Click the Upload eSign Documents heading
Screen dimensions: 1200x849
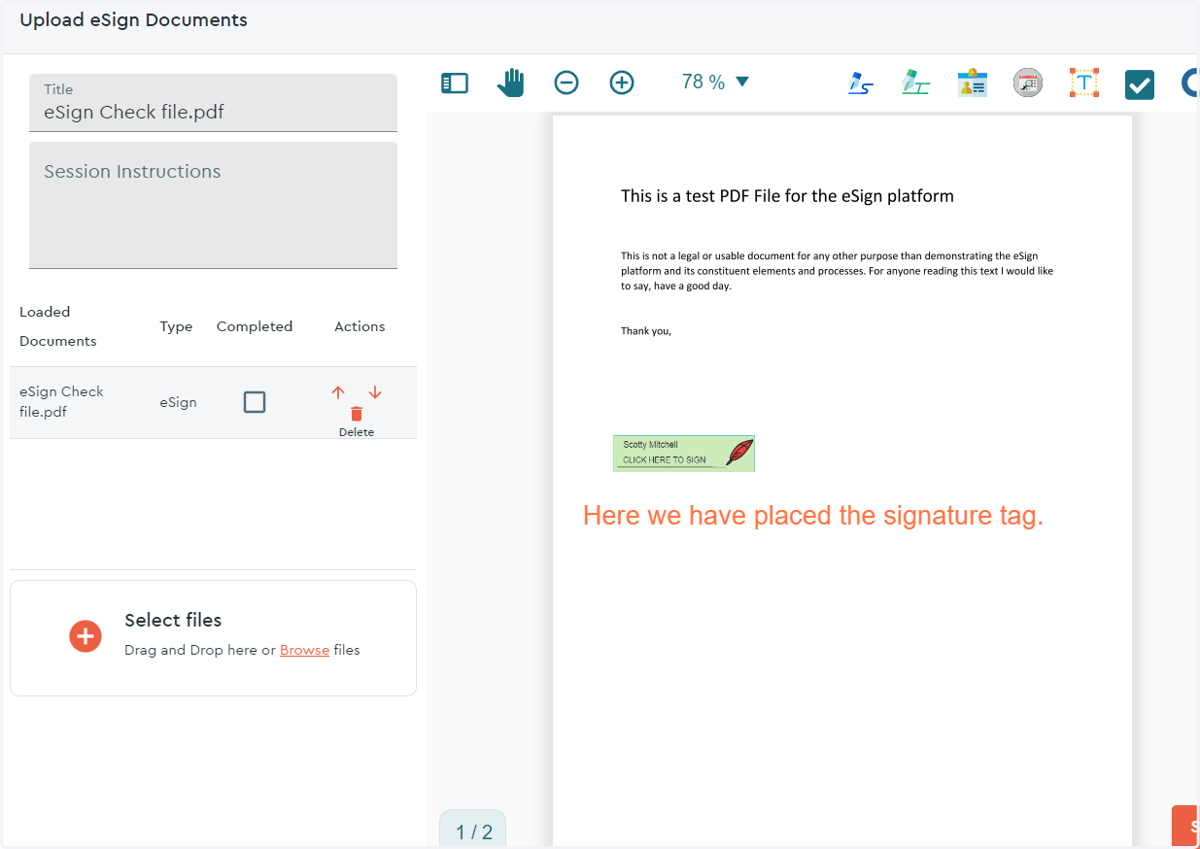[134, 20]
